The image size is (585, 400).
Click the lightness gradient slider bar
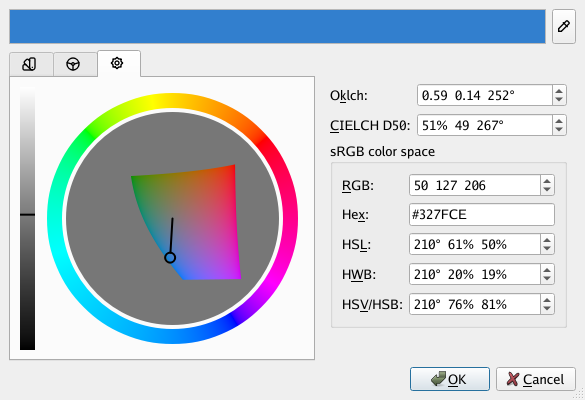click(x=27, y=218)
